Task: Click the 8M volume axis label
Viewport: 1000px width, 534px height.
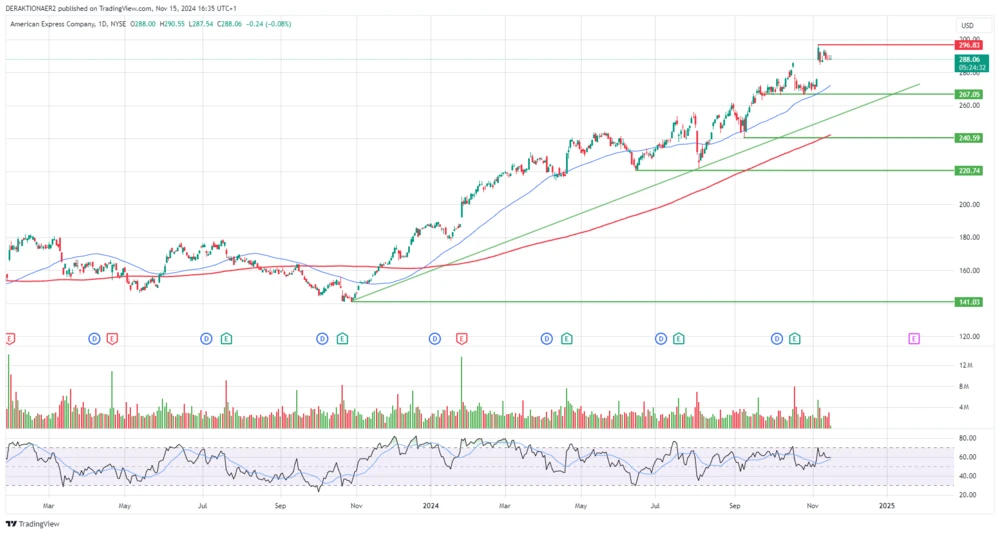Action: click(964, 387)
